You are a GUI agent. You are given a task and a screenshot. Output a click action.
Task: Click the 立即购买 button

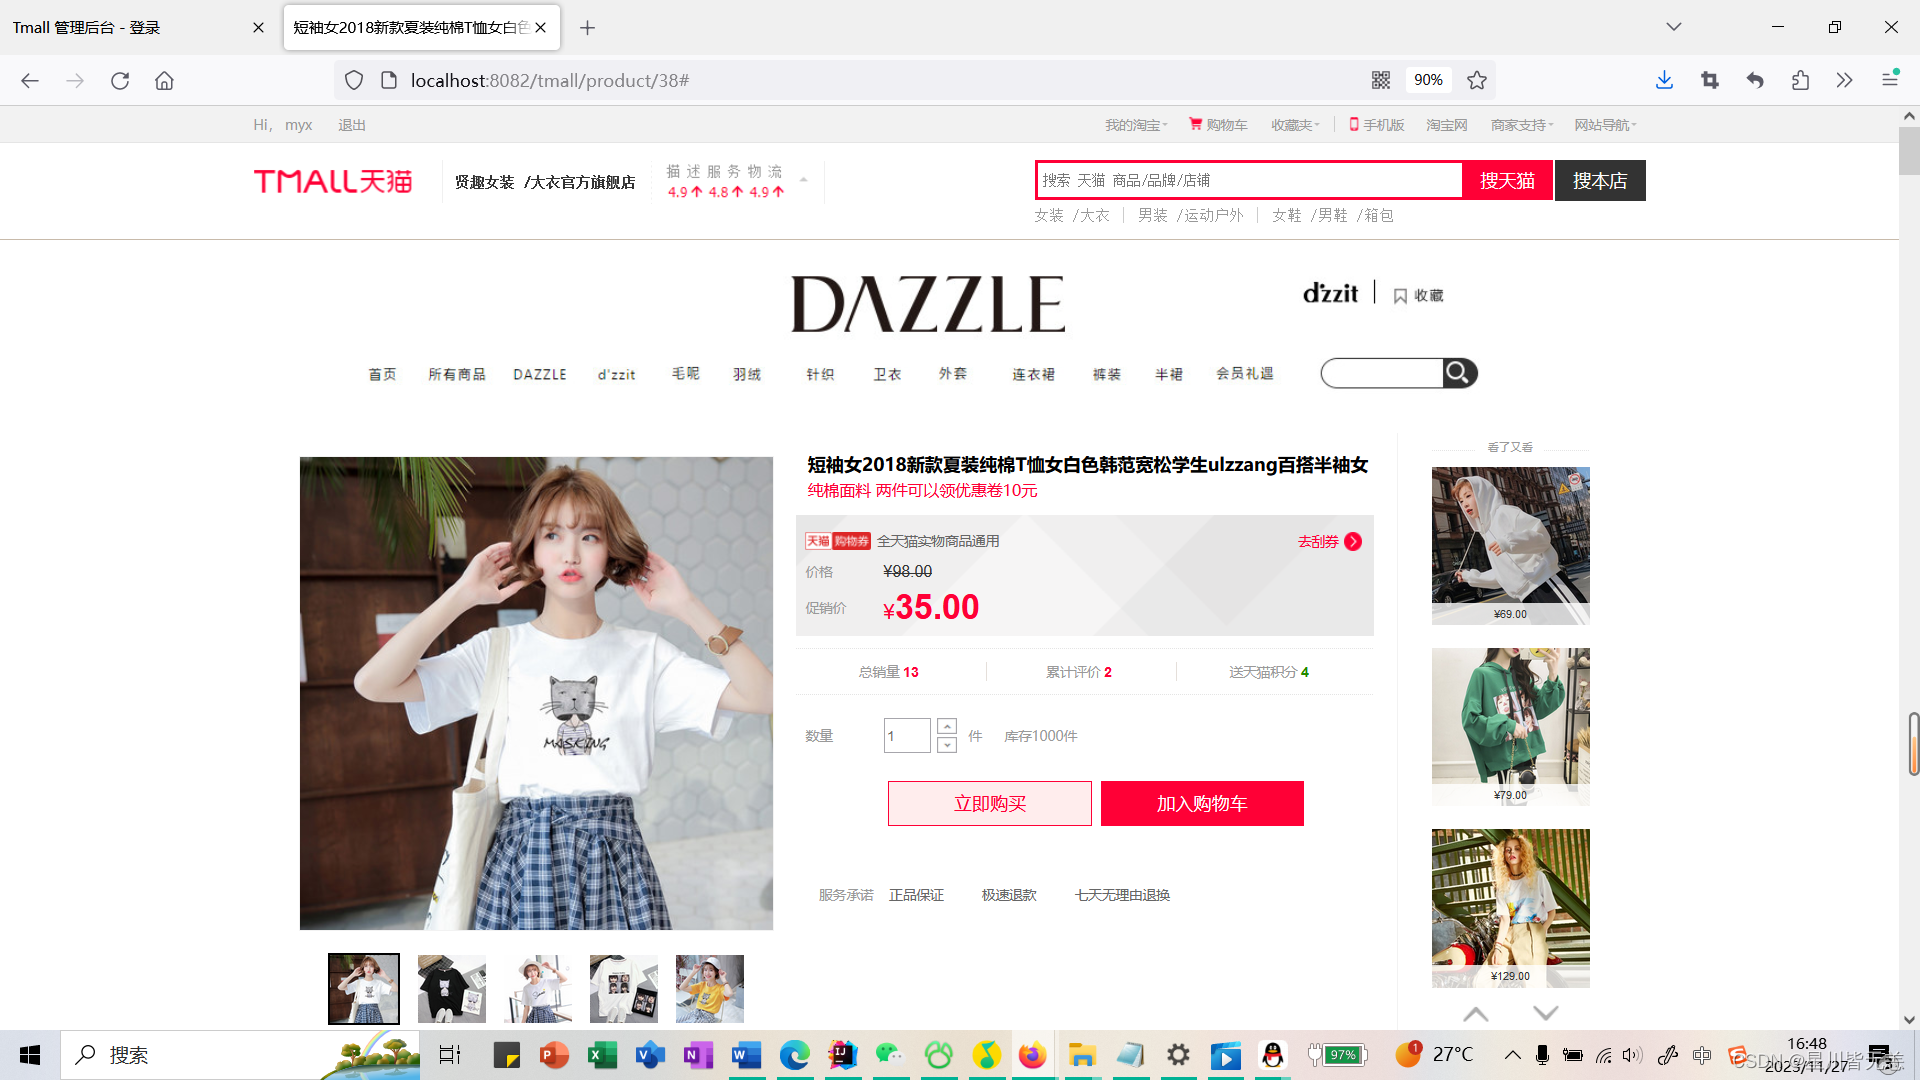point(990,803)
